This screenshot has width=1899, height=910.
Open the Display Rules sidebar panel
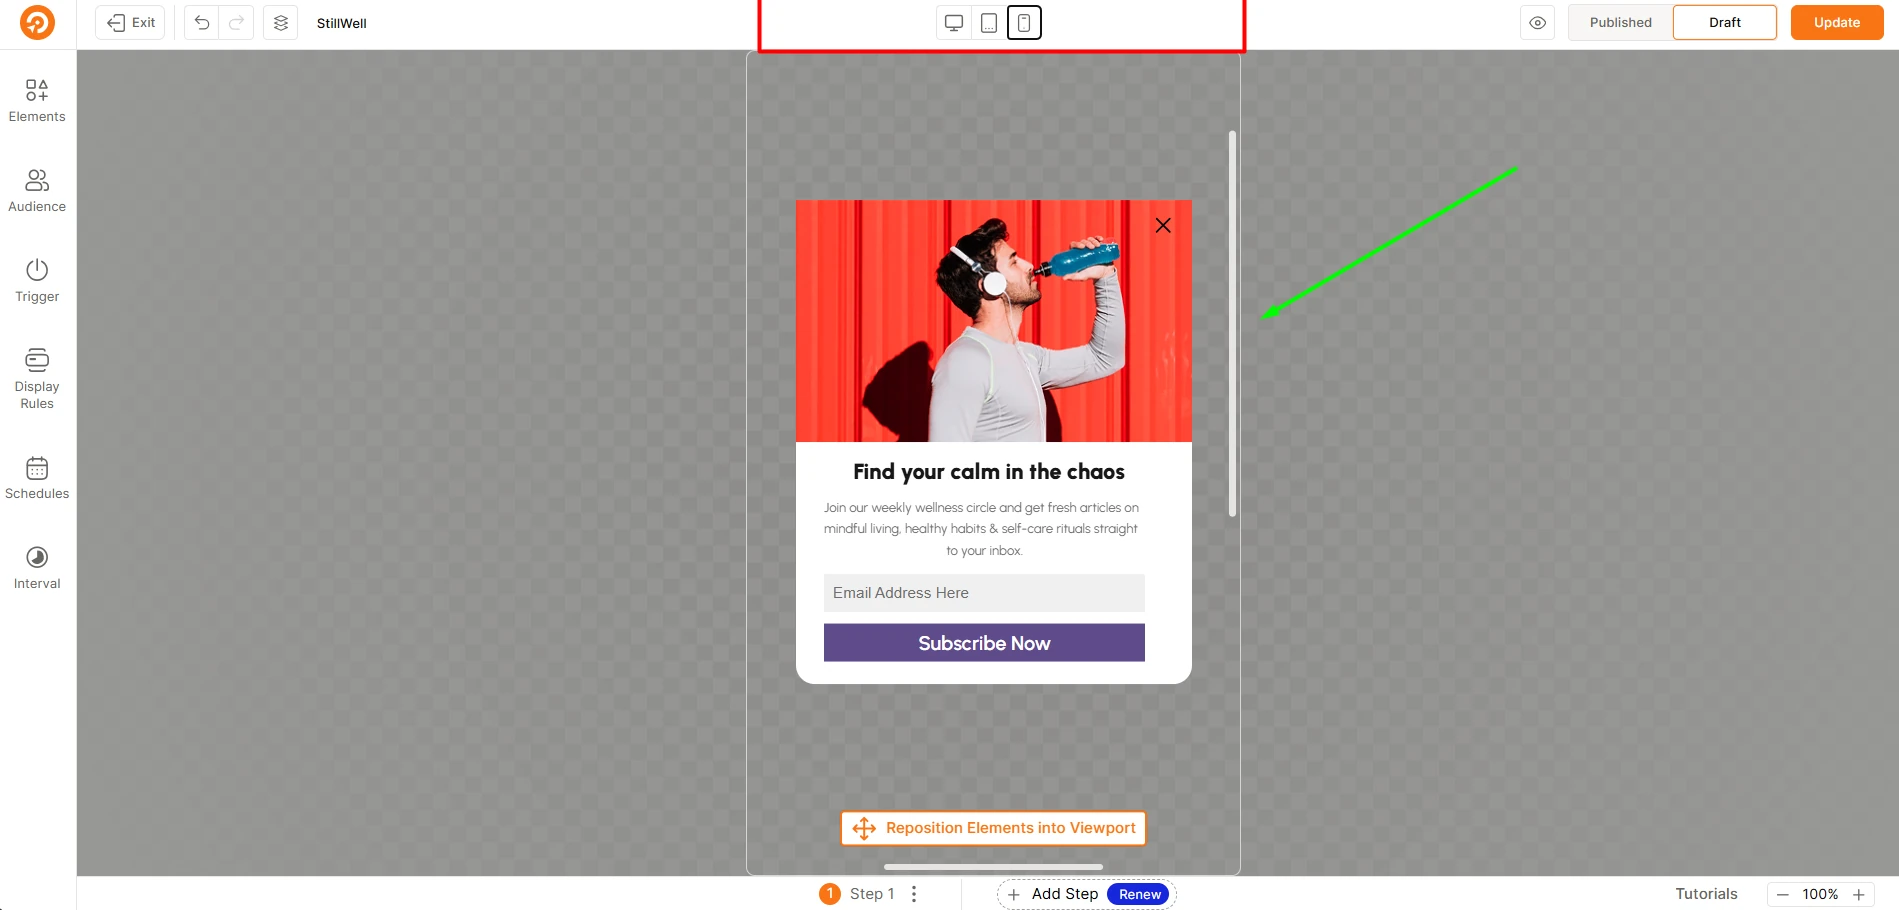pyautogui.click(x=37, y=379)
